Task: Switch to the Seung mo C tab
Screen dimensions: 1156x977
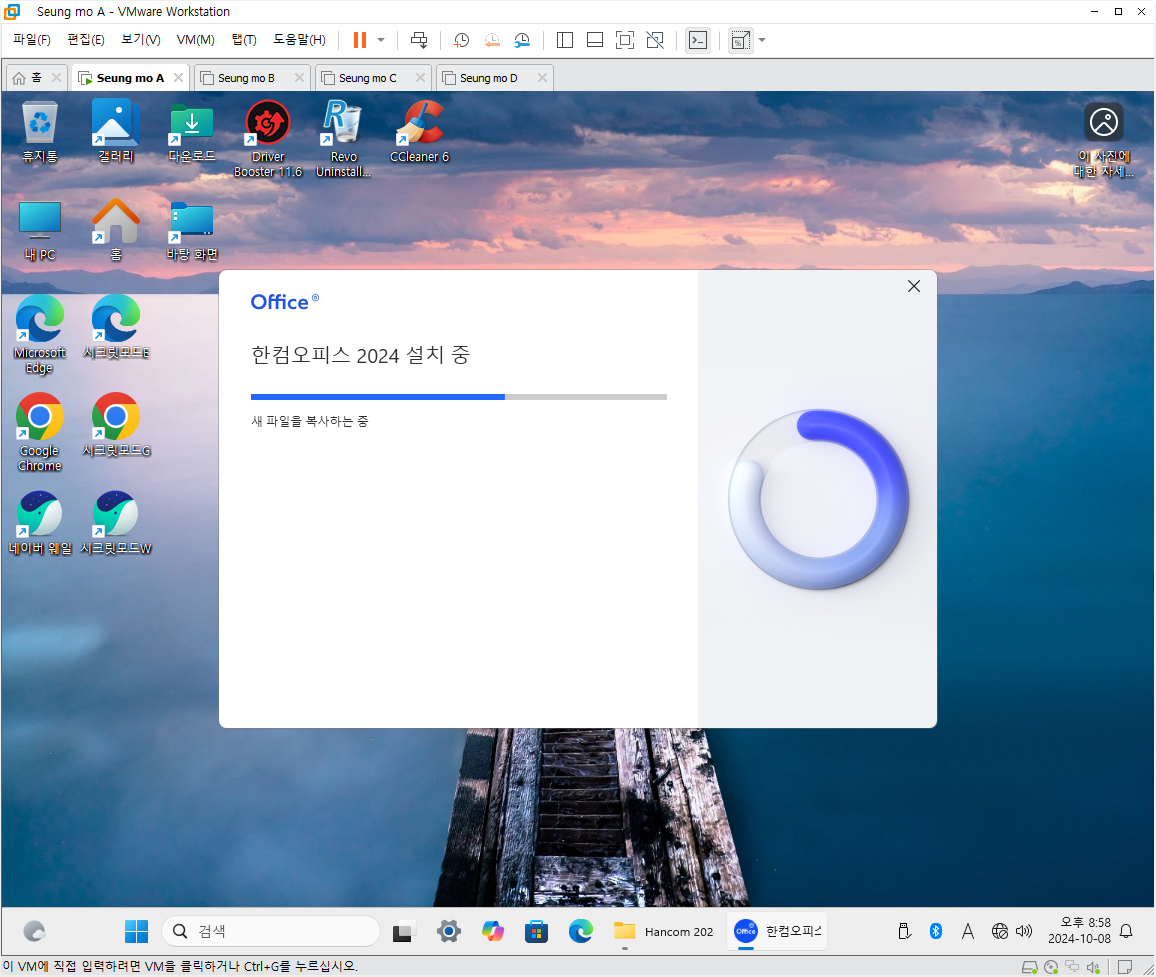Action: 367,77
